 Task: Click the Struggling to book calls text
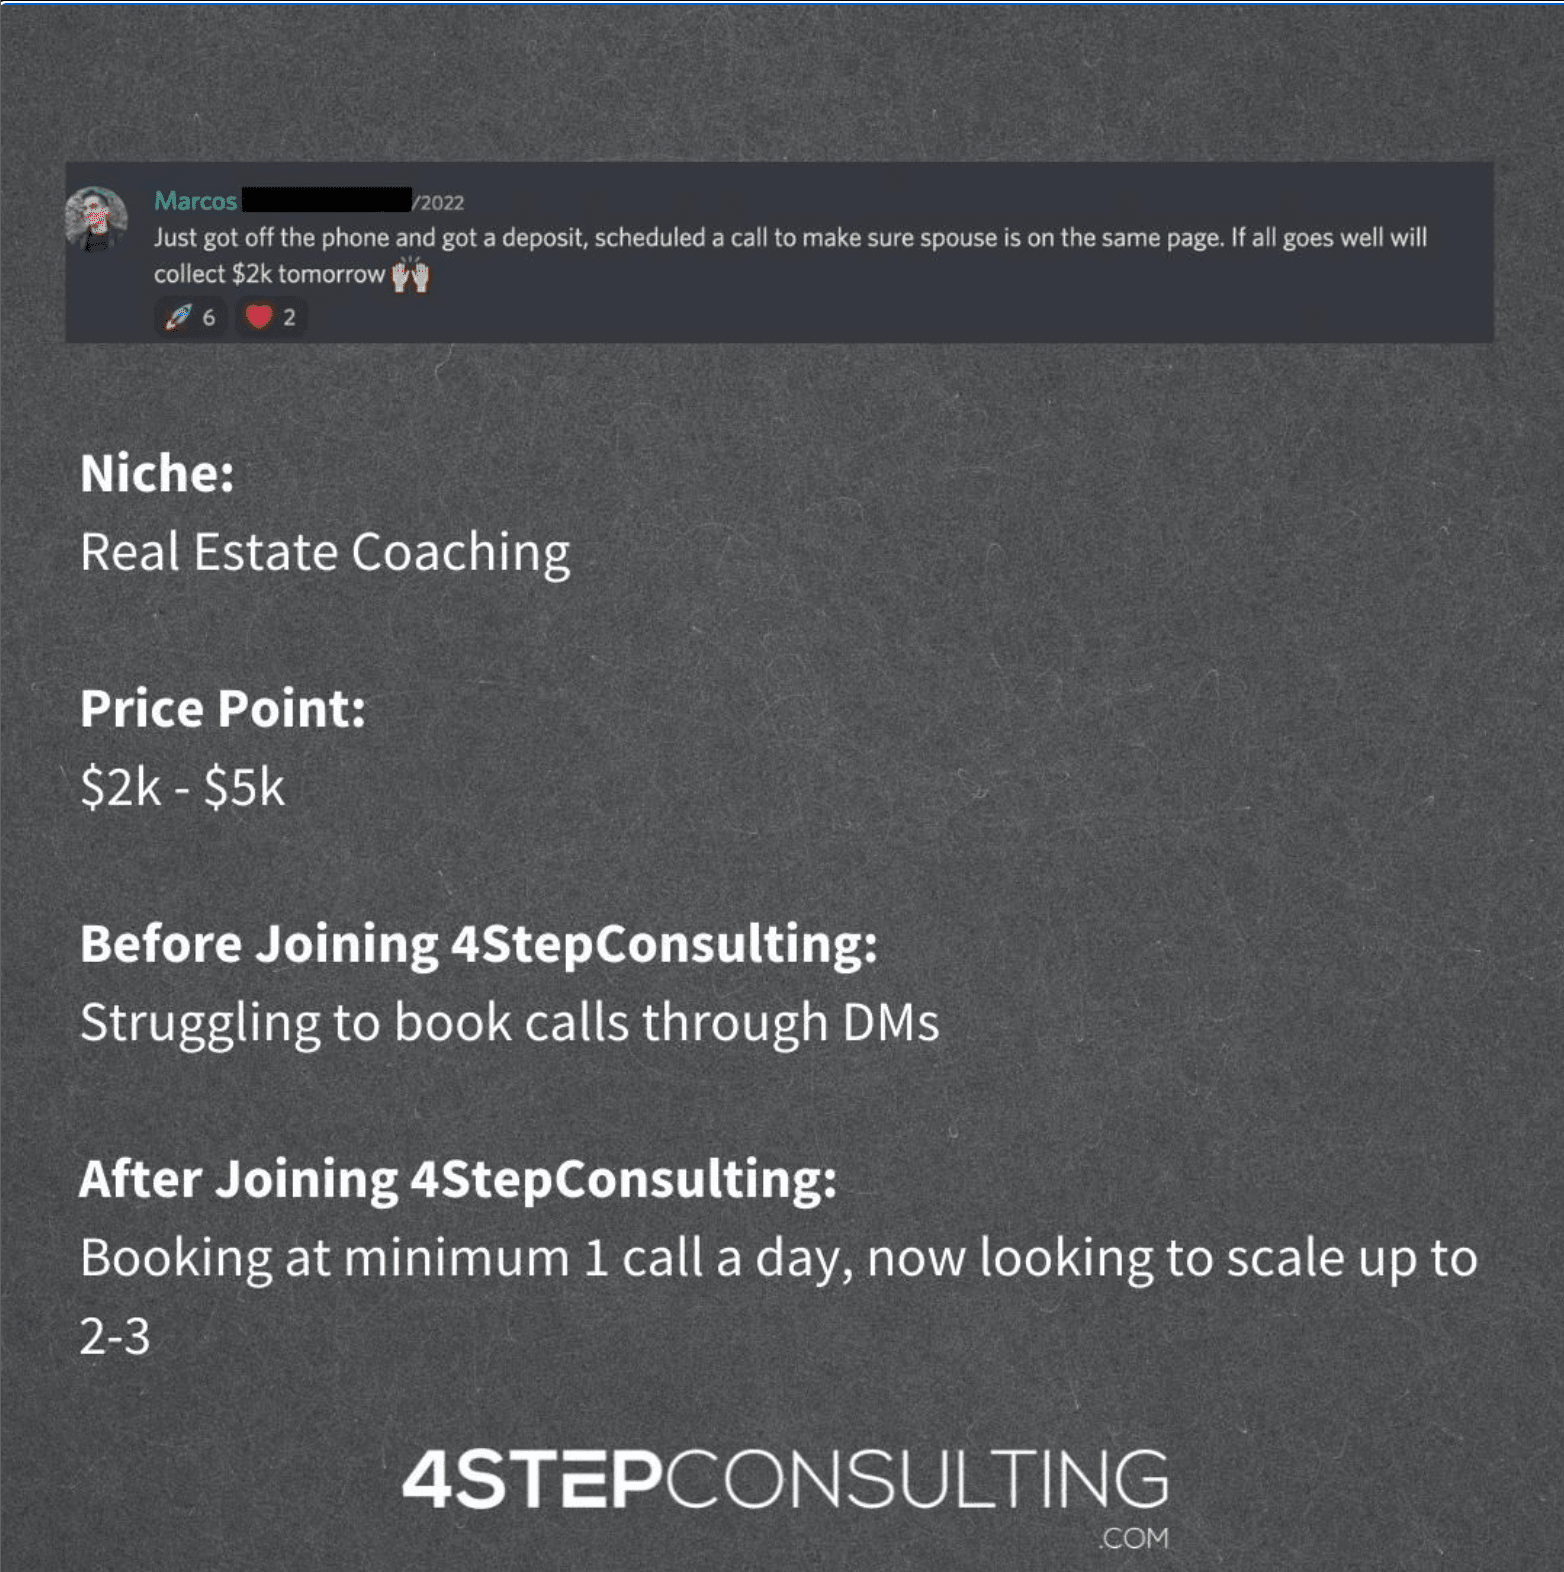click(x=510, y=1023)
